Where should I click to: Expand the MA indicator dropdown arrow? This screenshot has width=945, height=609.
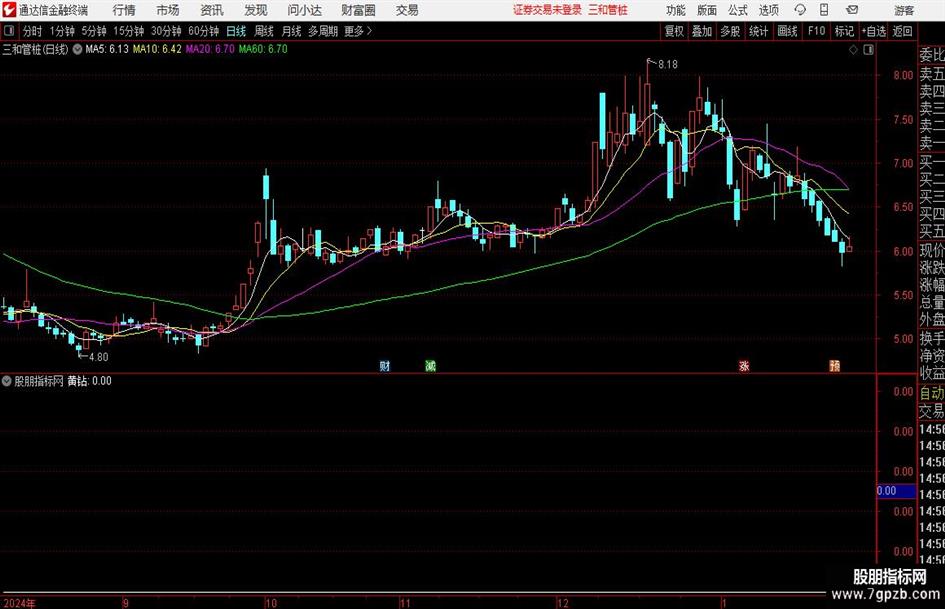(77, 49)
